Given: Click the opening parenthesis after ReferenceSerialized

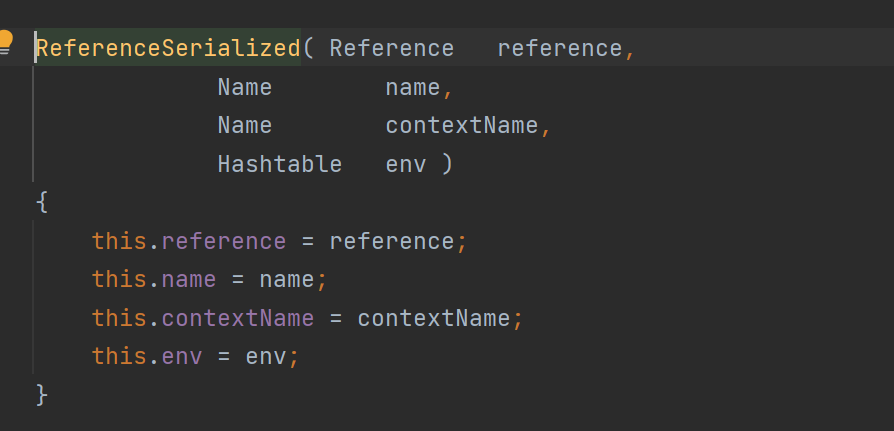Looking at the screenshot, I should pos(308,48).
